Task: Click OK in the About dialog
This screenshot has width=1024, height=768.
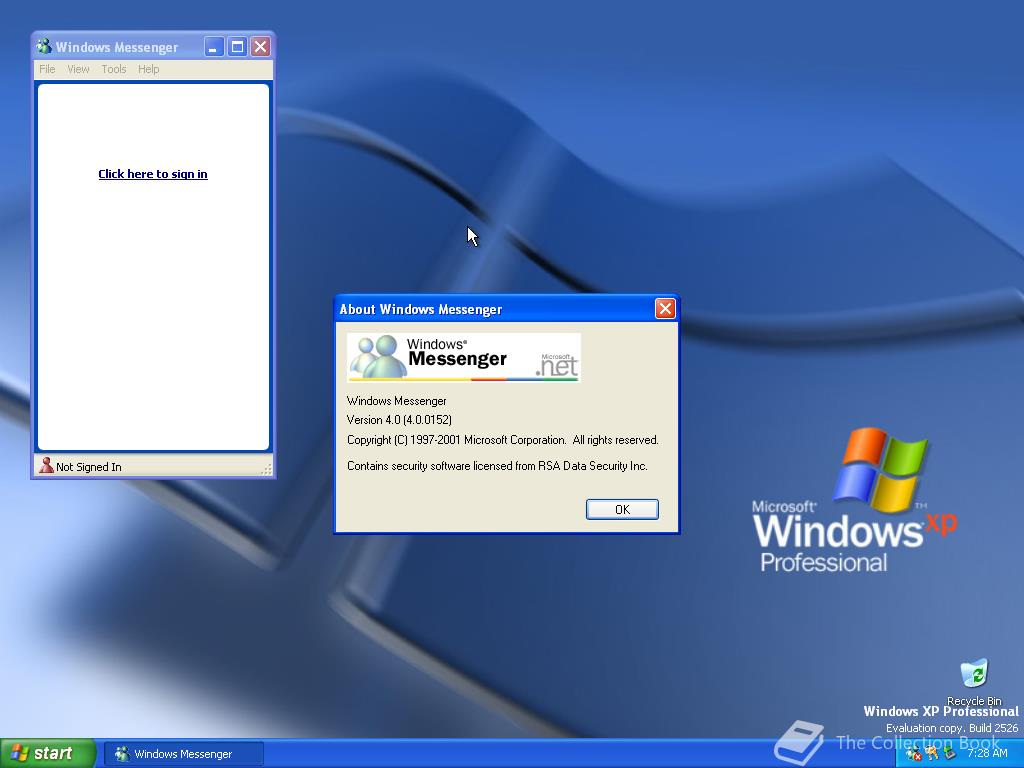Action: point(622,509)
